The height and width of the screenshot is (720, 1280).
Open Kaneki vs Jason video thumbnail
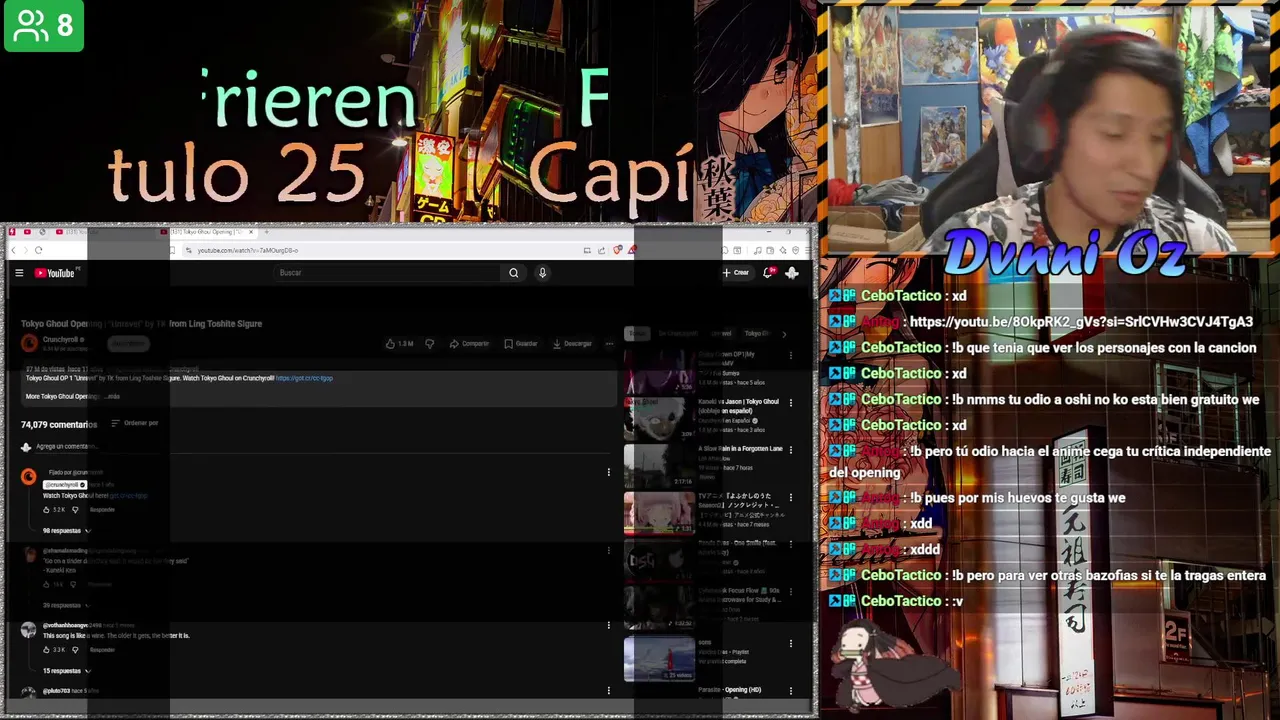coord(659,418)
